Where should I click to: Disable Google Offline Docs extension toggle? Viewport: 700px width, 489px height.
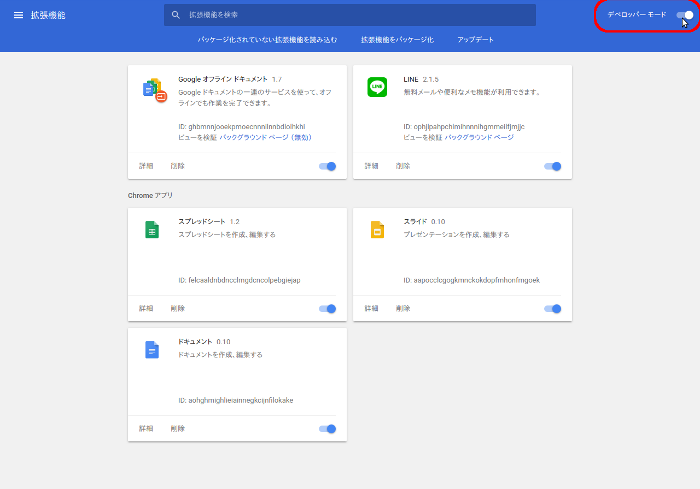click(x=328, y=166)
